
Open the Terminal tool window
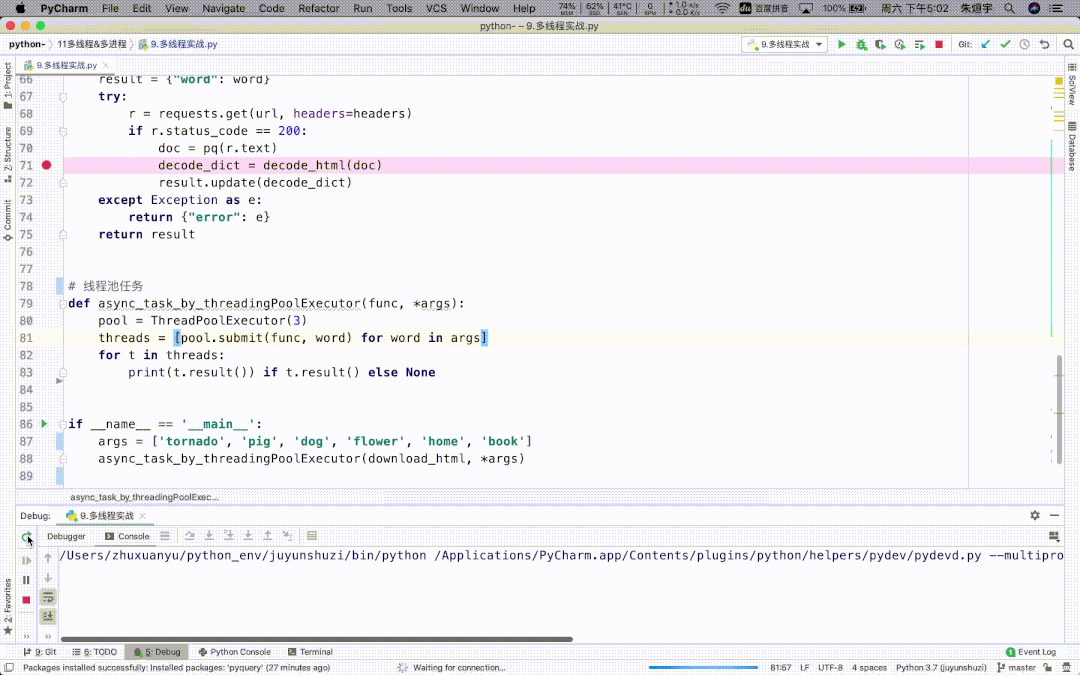point(310,652)
